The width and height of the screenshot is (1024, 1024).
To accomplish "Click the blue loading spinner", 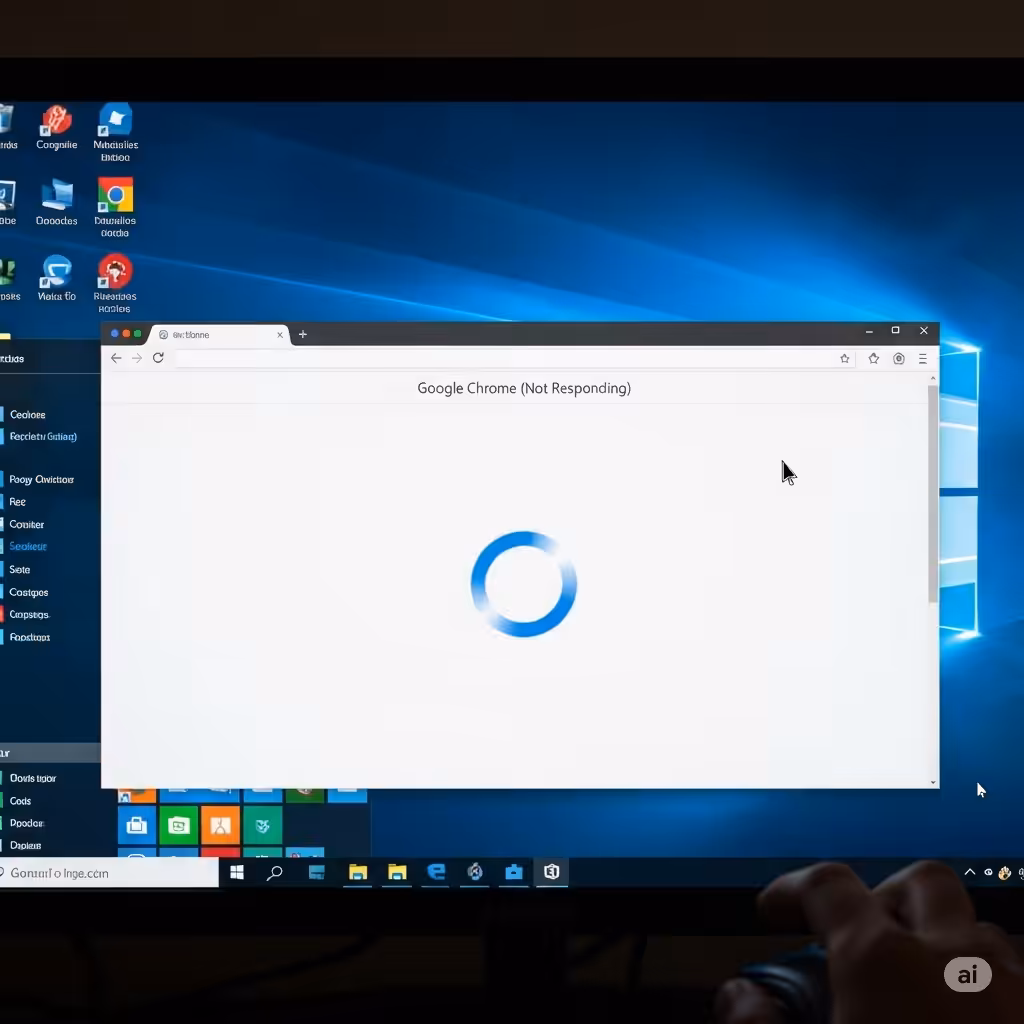I will [x=524, y=584].
